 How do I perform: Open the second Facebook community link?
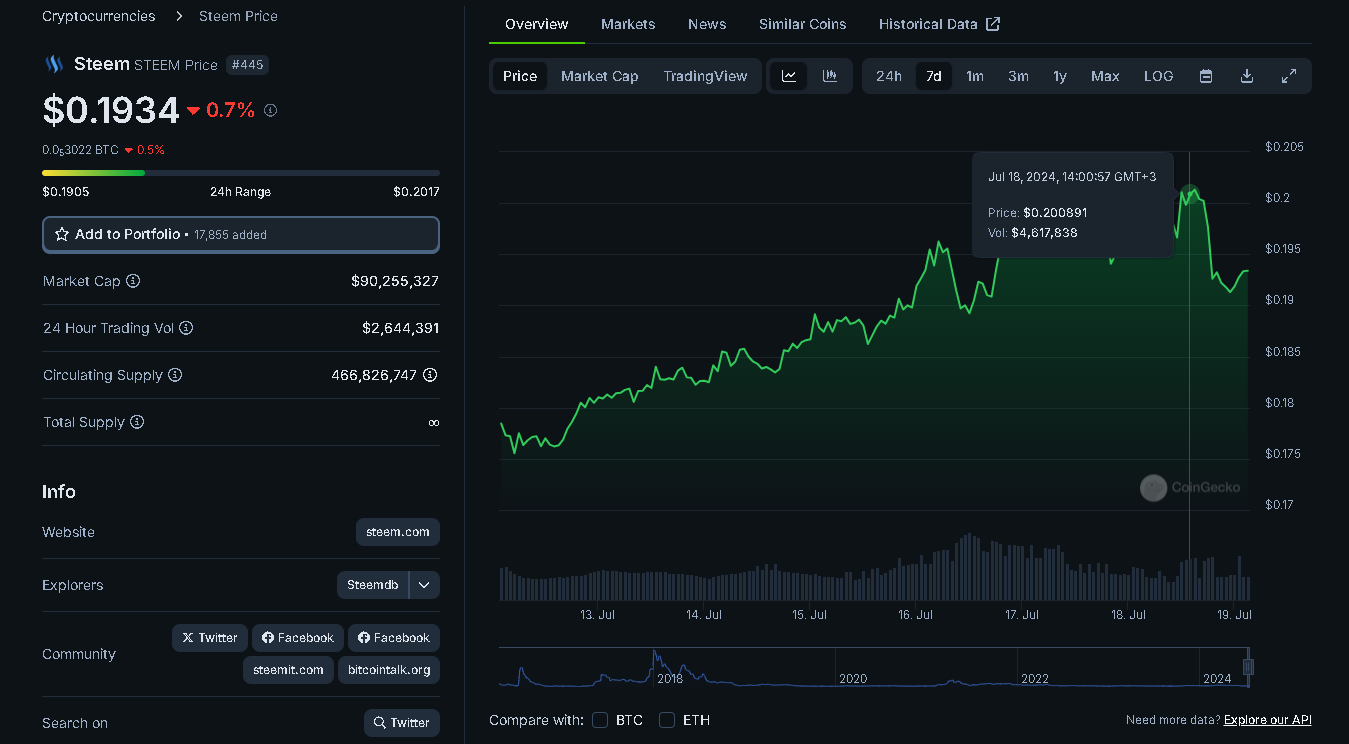(394, 638)
